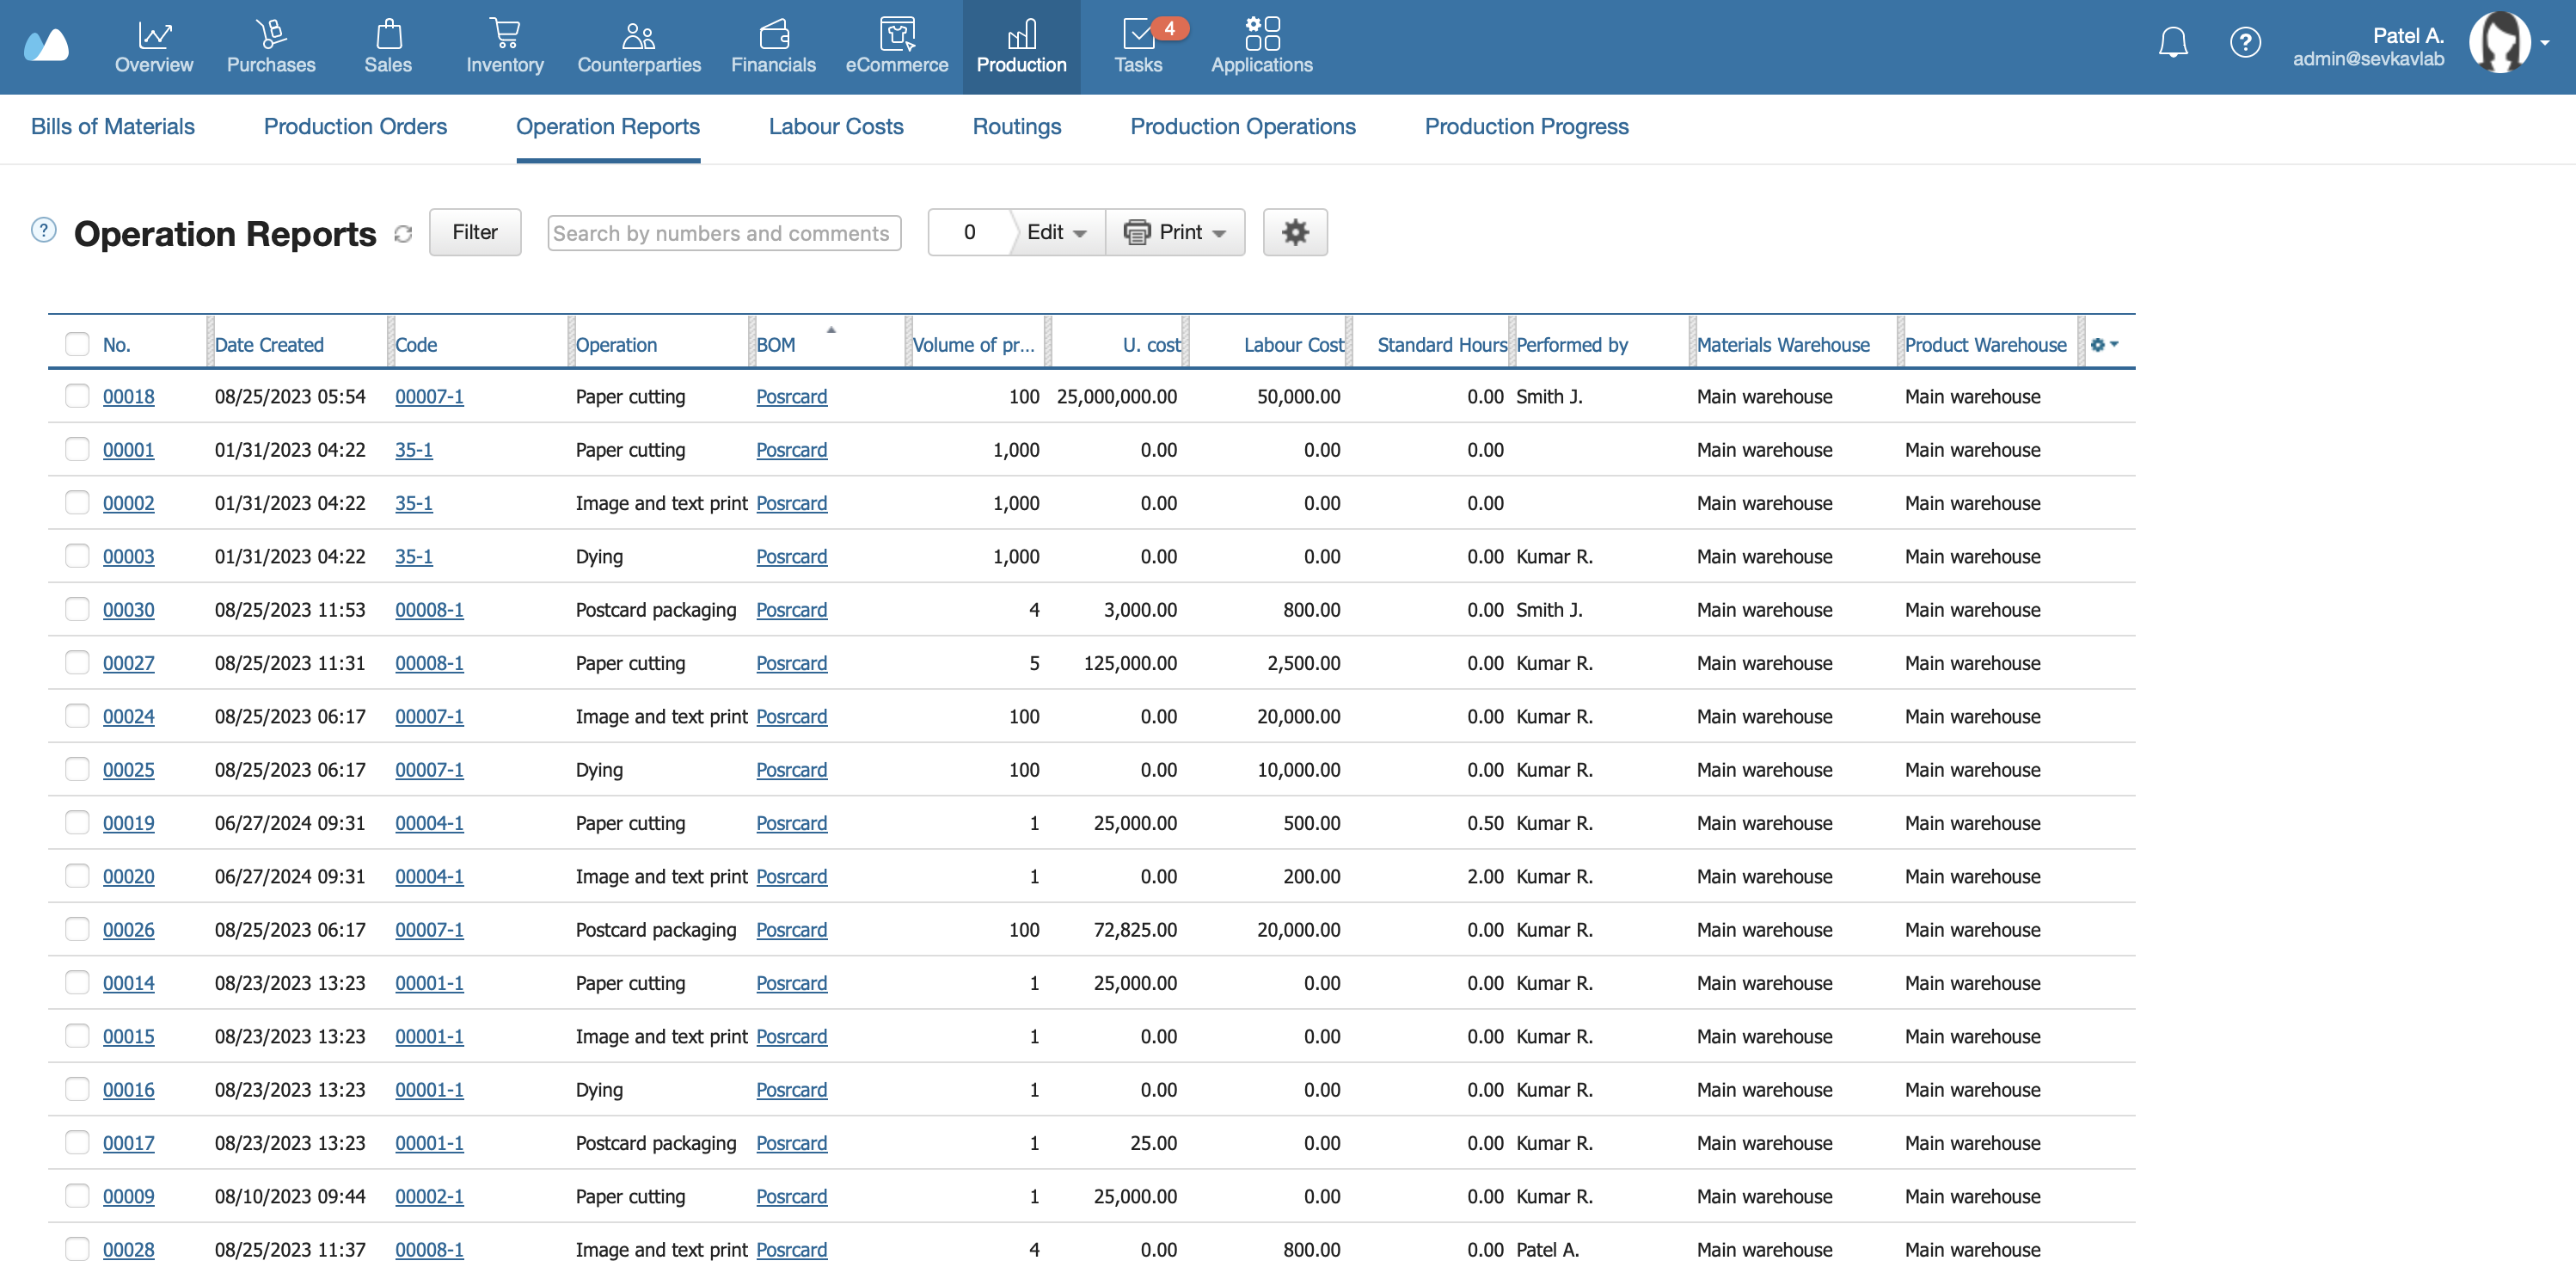Screen dimensions: 2576x1273
Task: Sort by the Standard Hours column
Action: tap(1441, 345)
